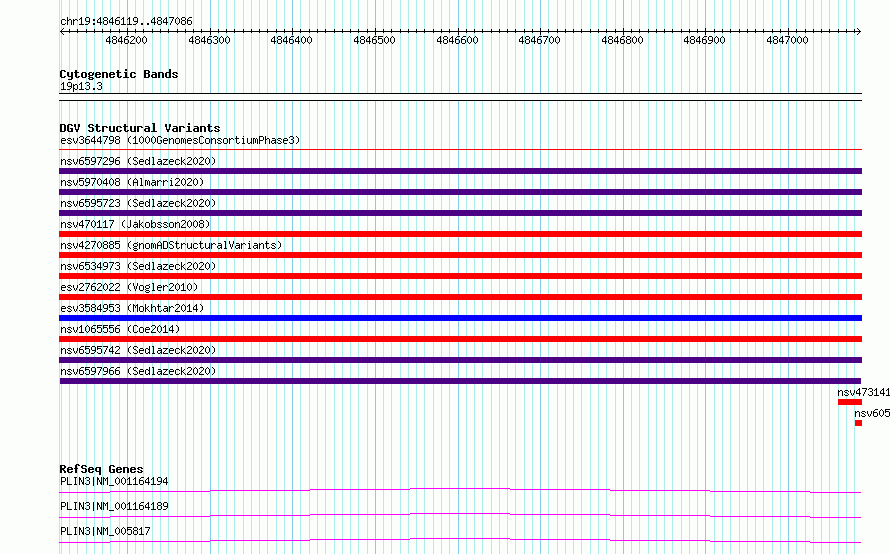Click variant label nsv5970408 (Almarri2020)
The width and height of the screenshot is (890, 554).
[x=132, y=182]
